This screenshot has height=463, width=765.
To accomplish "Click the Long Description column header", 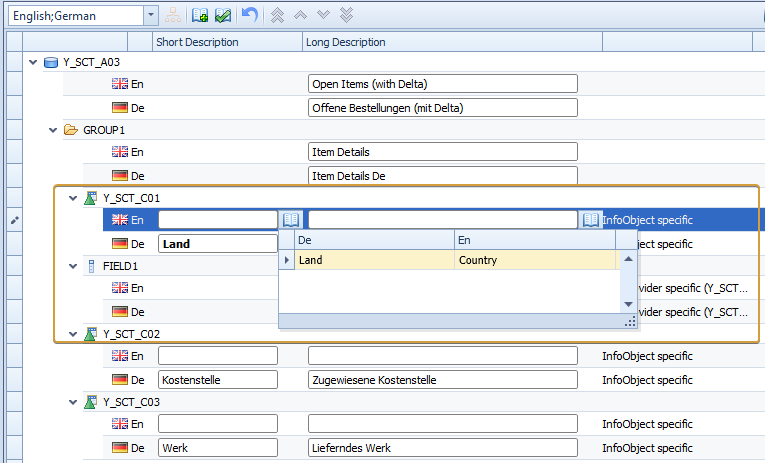I will pyautogui.click(x=346, y=42).
